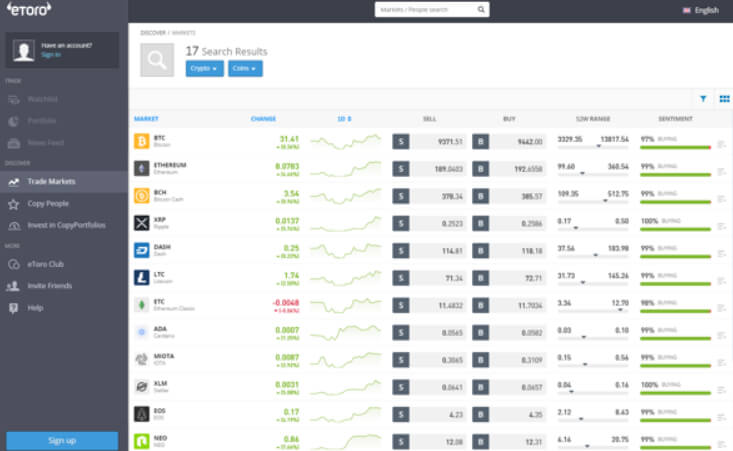Screen dimensions: 733x451
Task: Click the ETC Ethereum Classic icon
Action: [142, 305]
